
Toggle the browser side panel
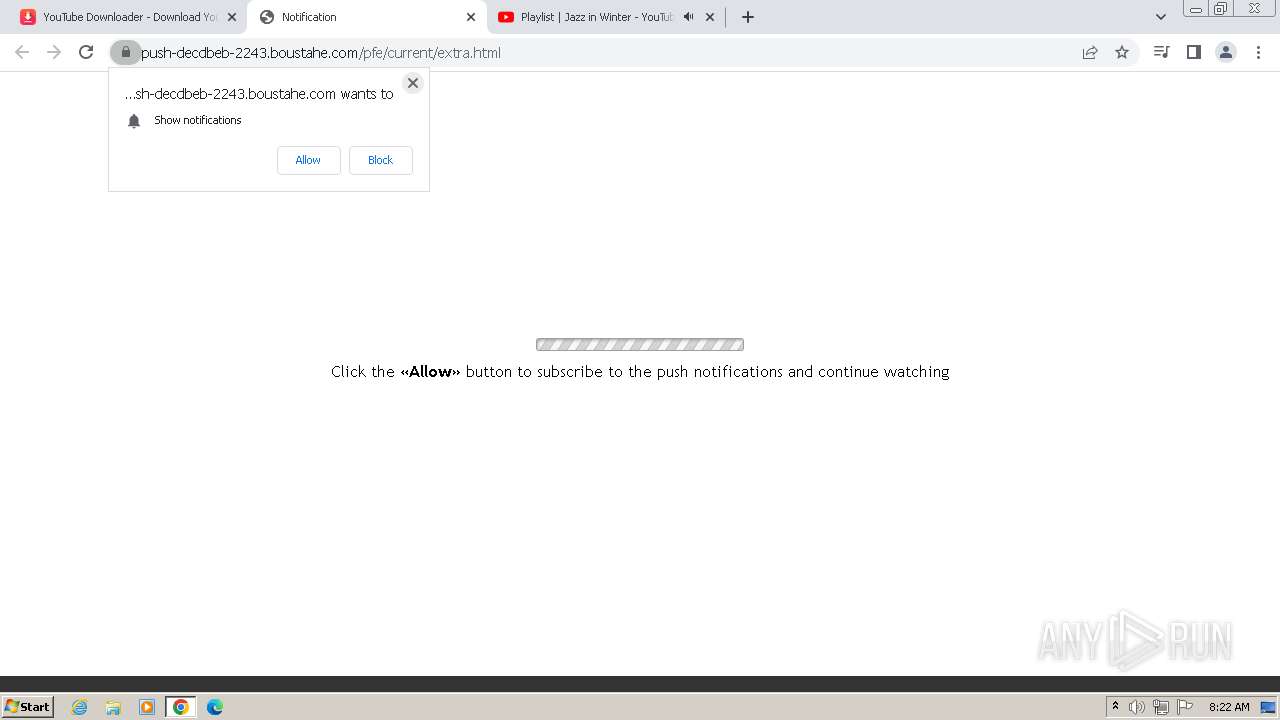click(1193, 52)
